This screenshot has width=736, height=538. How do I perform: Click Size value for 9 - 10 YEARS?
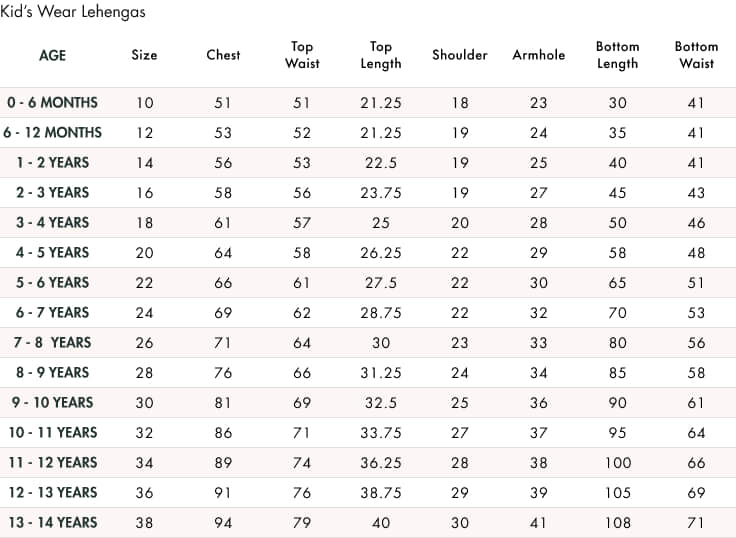pos(144,403)
